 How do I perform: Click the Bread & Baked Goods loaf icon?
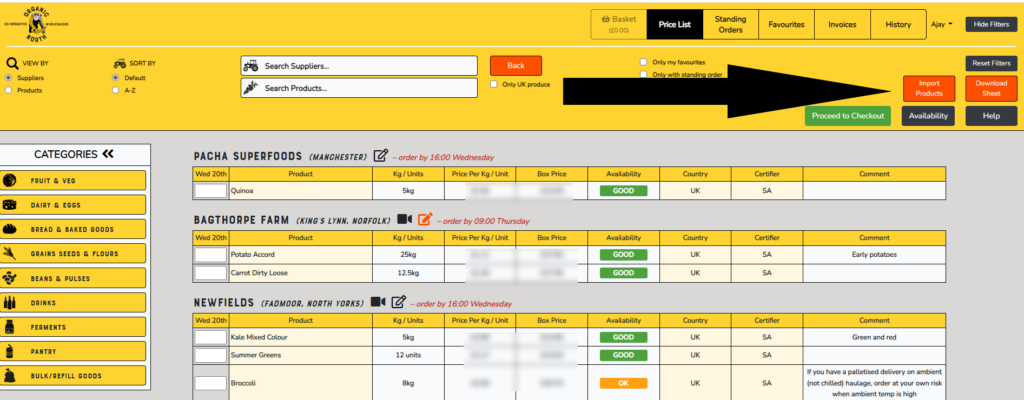pyautogui.click(x=10, y=229)
